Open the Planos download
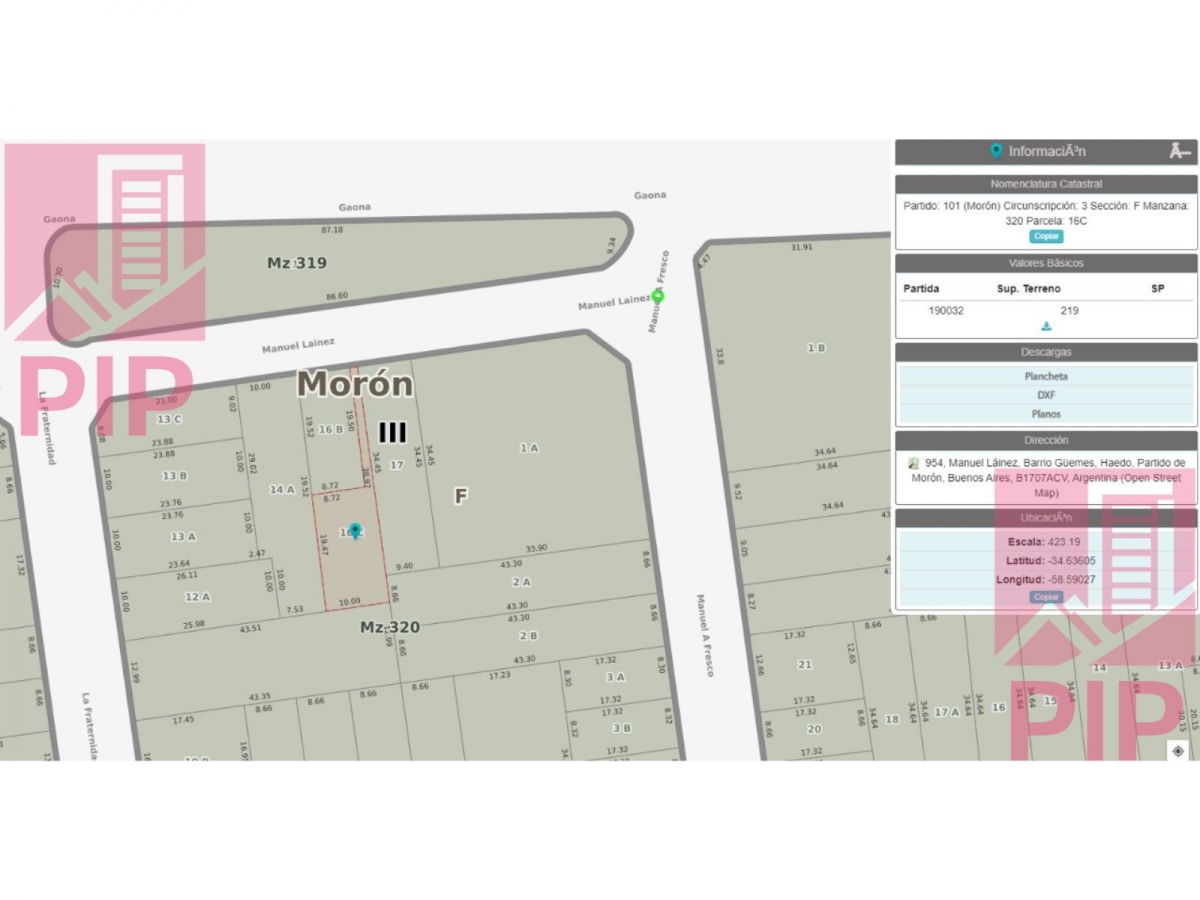The image size is (1200, 900). click(1046, 413)
